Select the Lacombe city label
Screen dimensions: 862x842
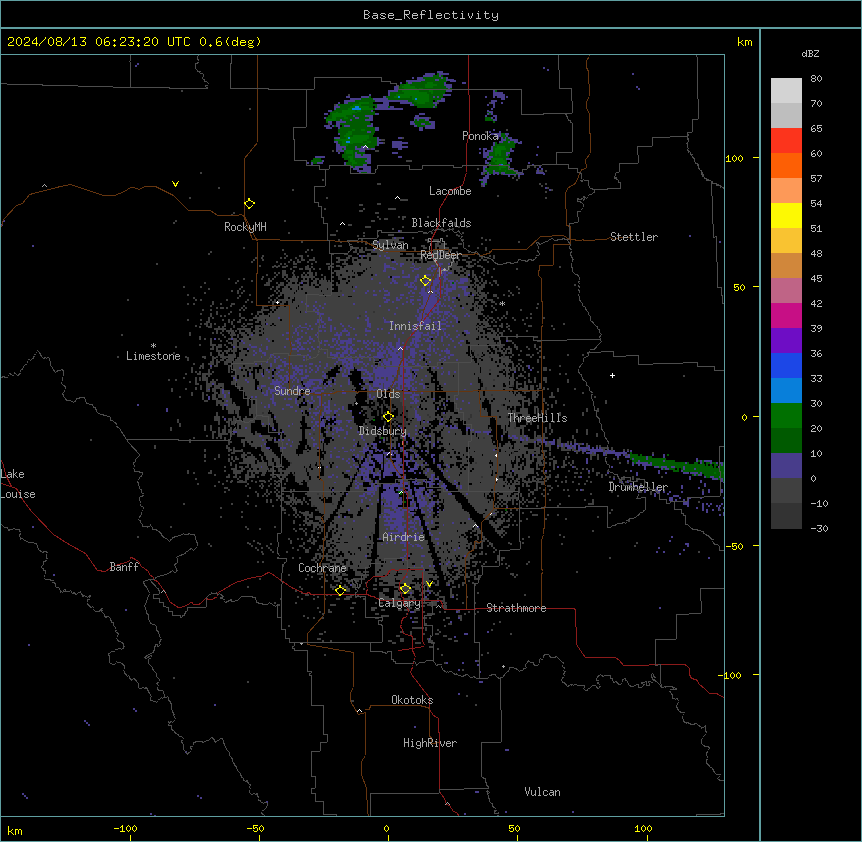(450, 191)
